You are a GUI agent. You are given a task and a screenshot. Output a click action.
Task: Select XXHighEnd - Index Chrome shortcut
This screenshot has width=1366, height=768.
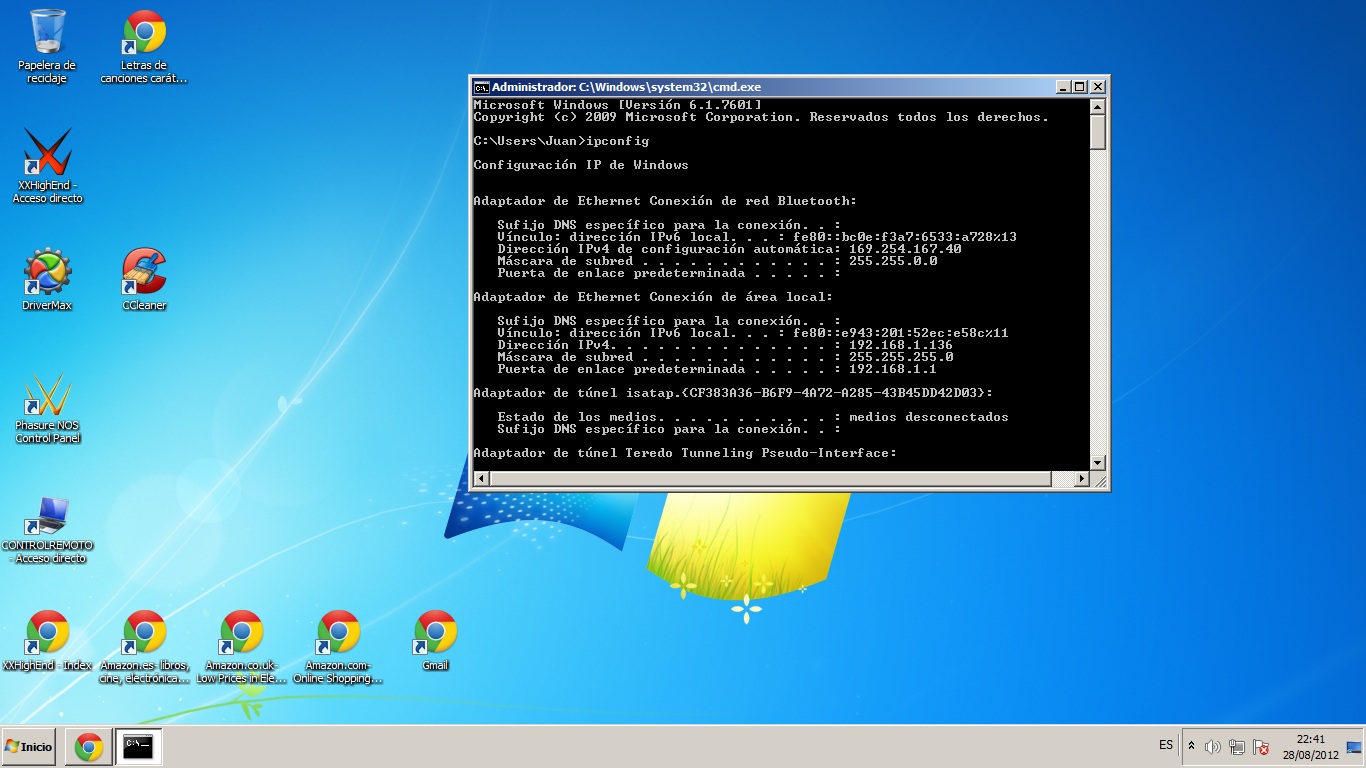click(47, 641)
